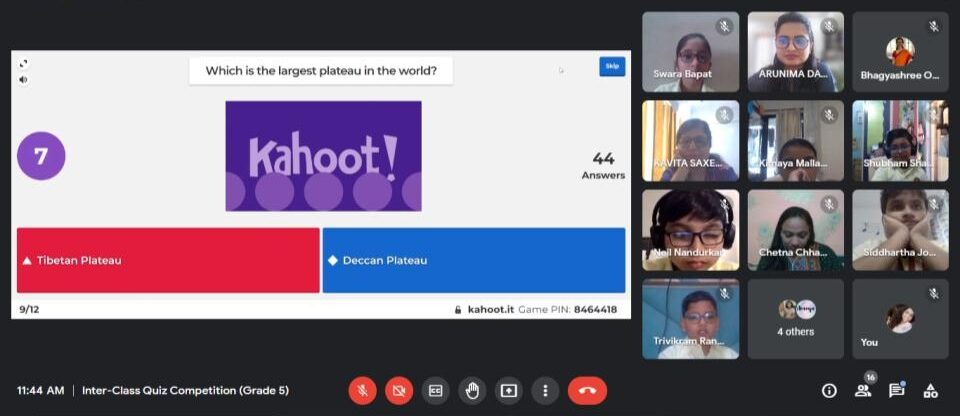This screenshot has height=416, width=960.
Task: Choose the Deccan Plateau answer
Action: (473, 260)
